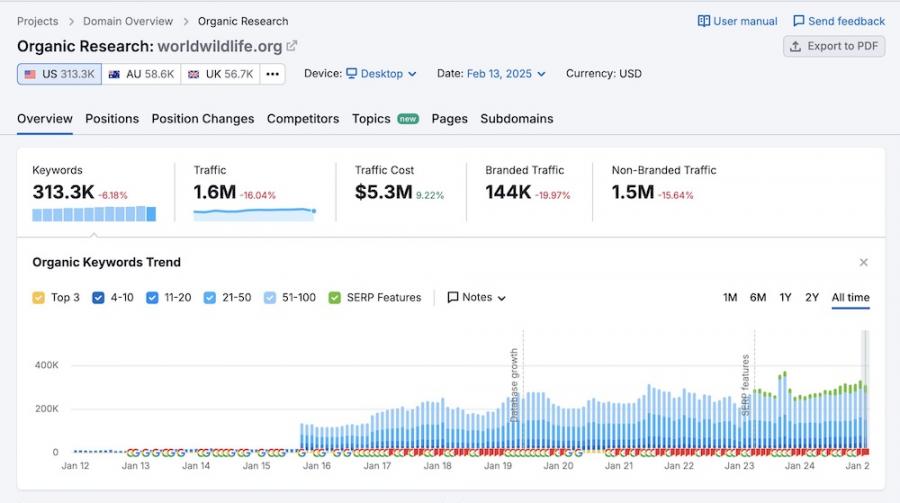Click the Traffic sparkline chart
Screen dimensions: 900x503
[254, 214]
